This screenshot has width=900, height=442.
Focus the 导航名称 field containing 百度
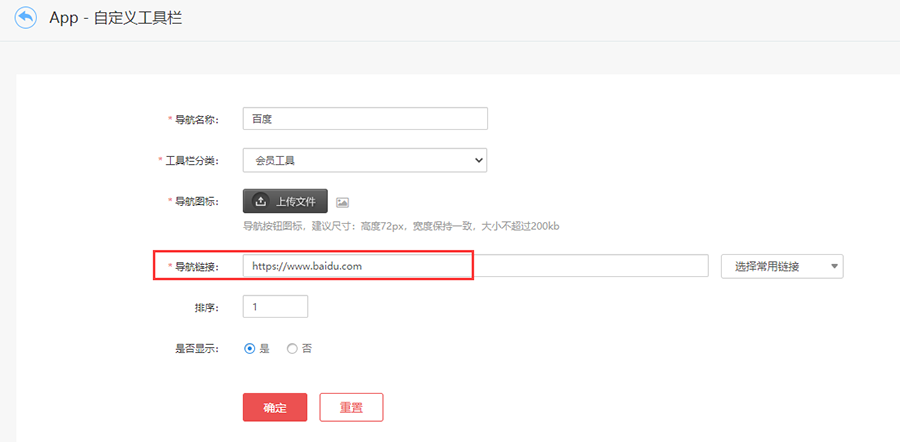coord(365,119)
